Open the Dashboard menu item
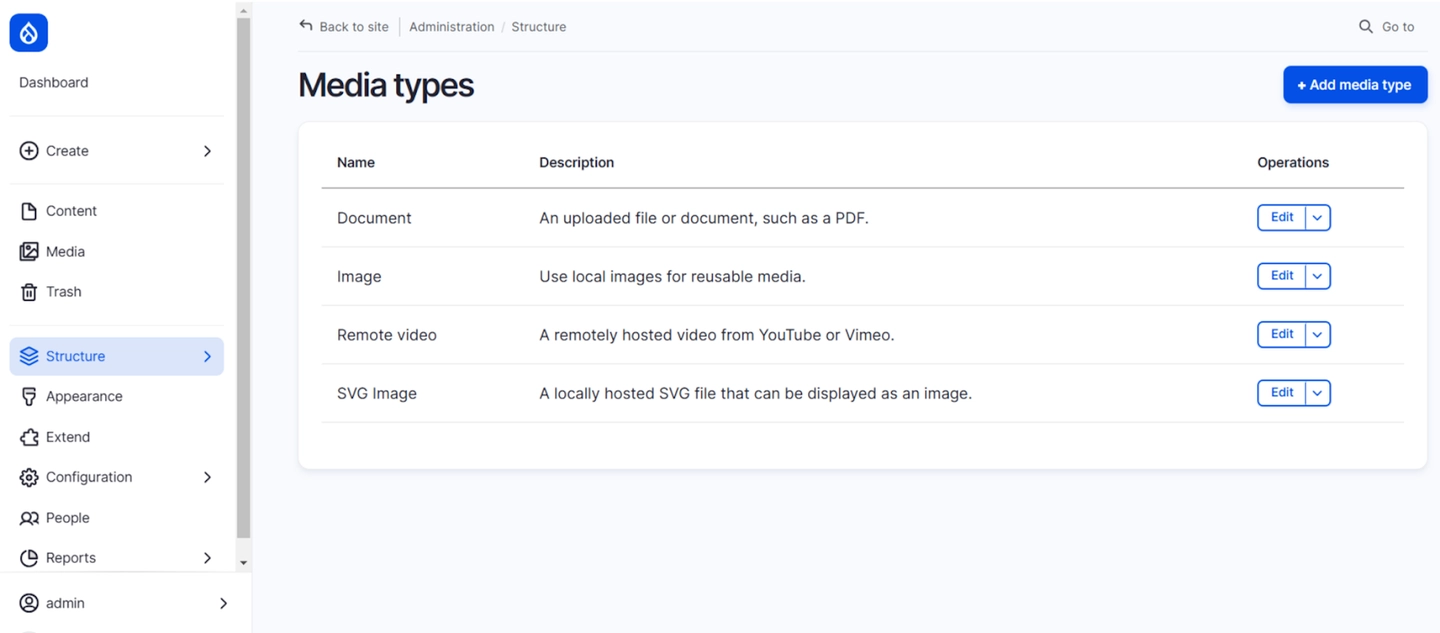 (54, 82)
